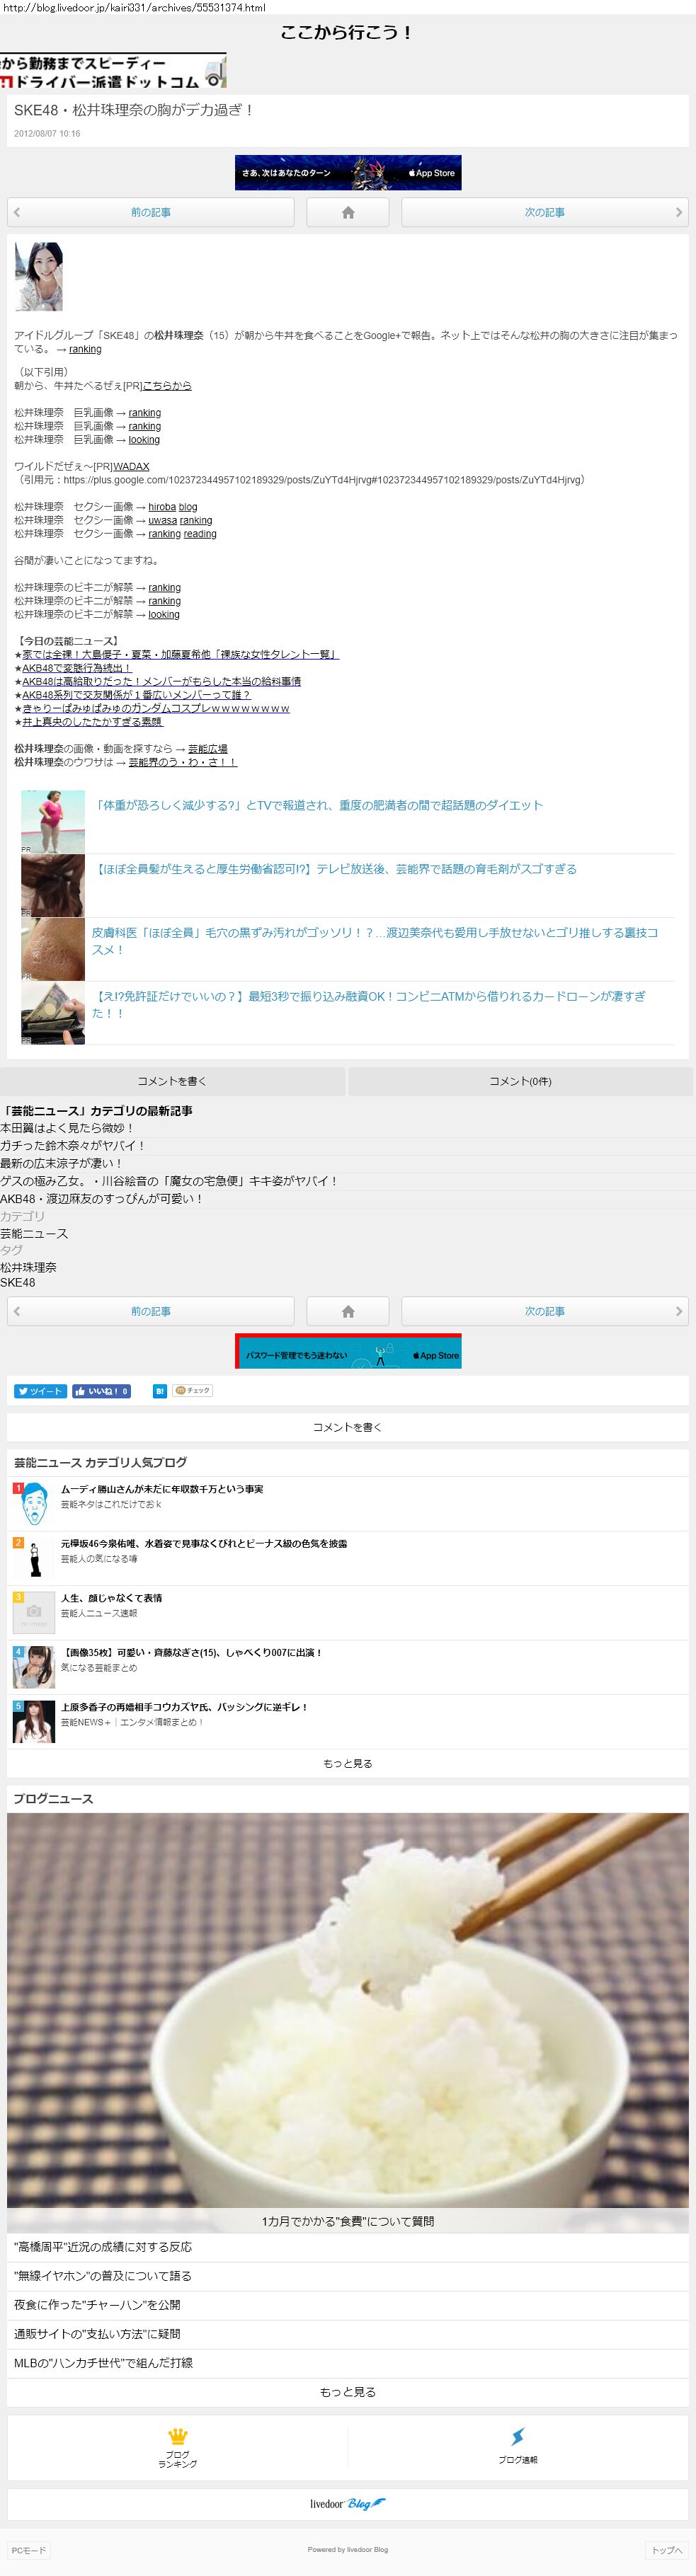Click the Hatena B! bookmark icon
Screen dimensions: 696x2576
[x=159, y=1391]
